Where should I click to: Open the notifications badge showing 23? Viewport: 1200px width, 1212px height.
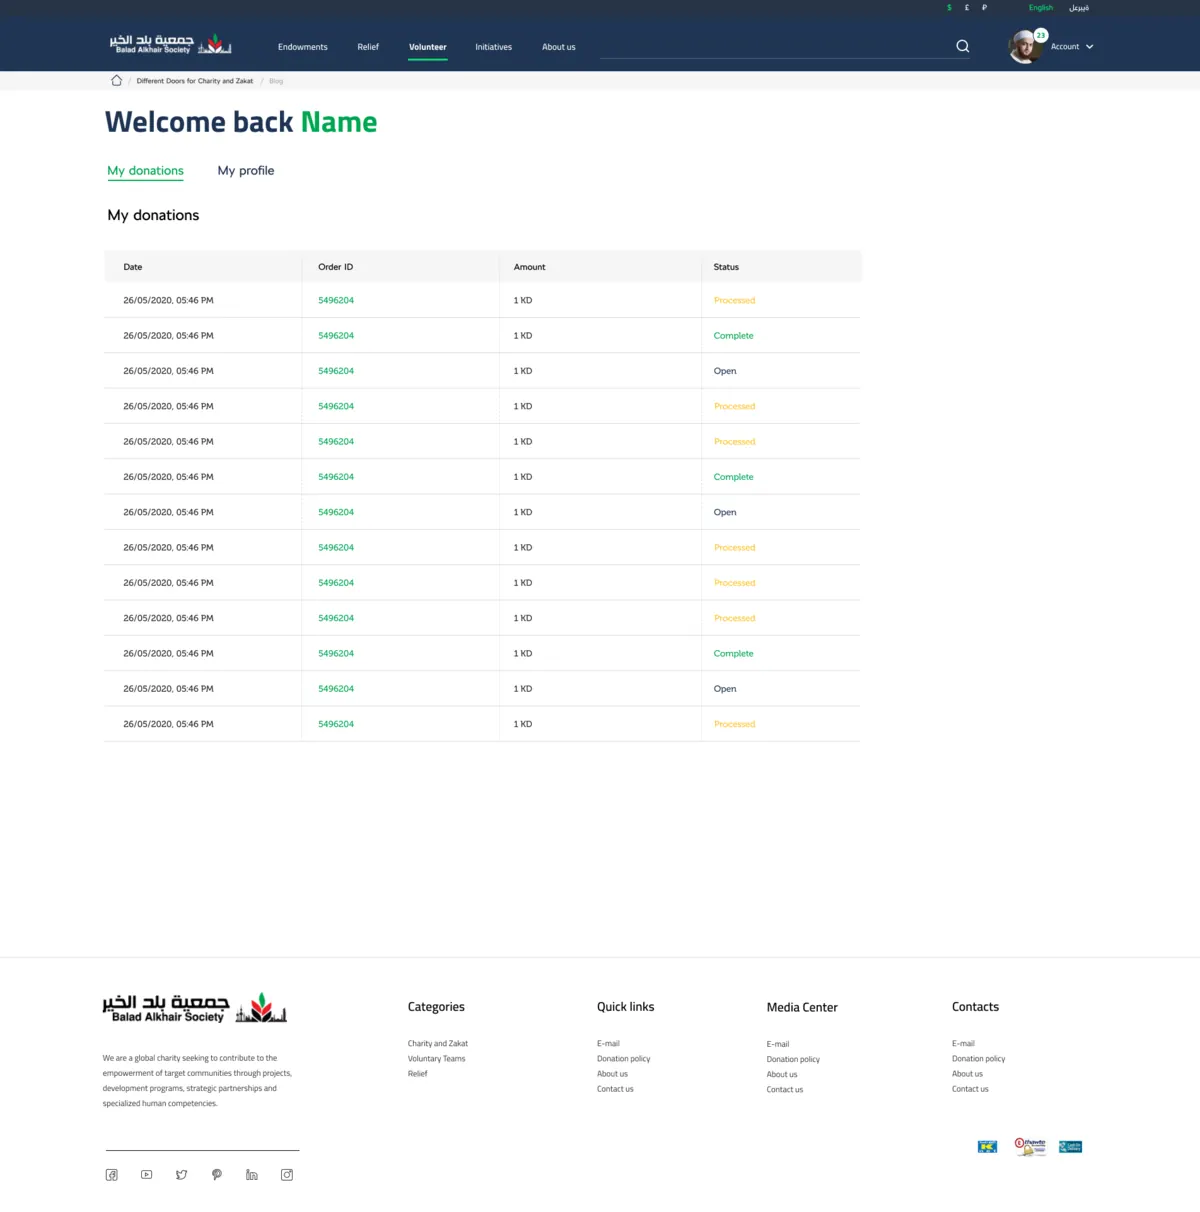tap(1041, 35)
